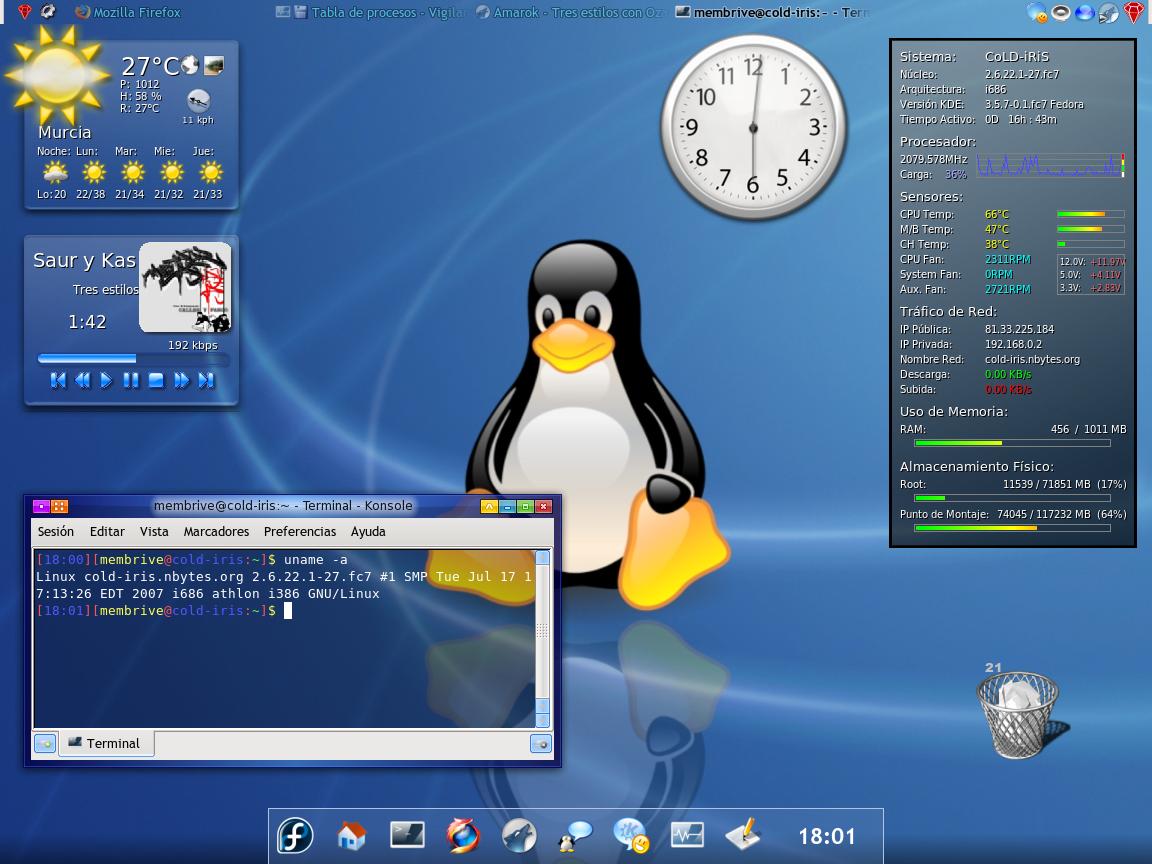Open the Fedora main menu launcher
1152x864 pixels.
point(295,835)
